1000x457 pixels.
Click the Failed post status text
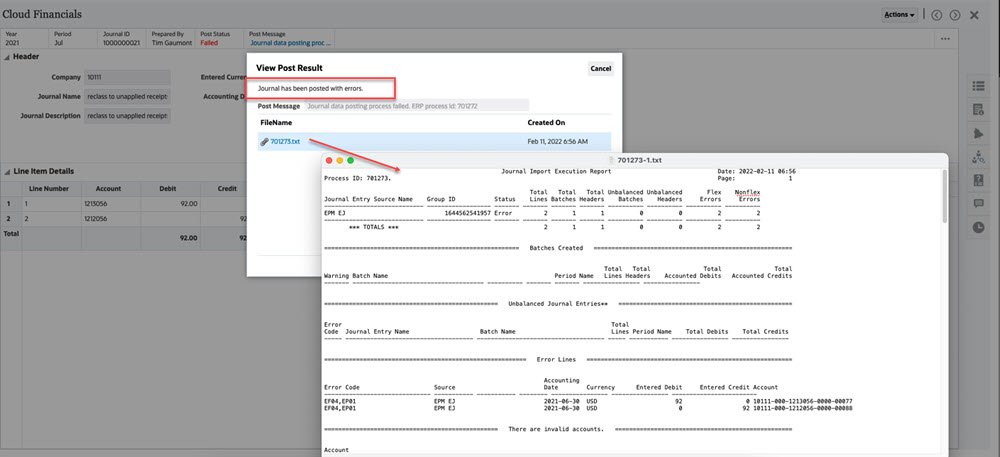coord(209,43)
